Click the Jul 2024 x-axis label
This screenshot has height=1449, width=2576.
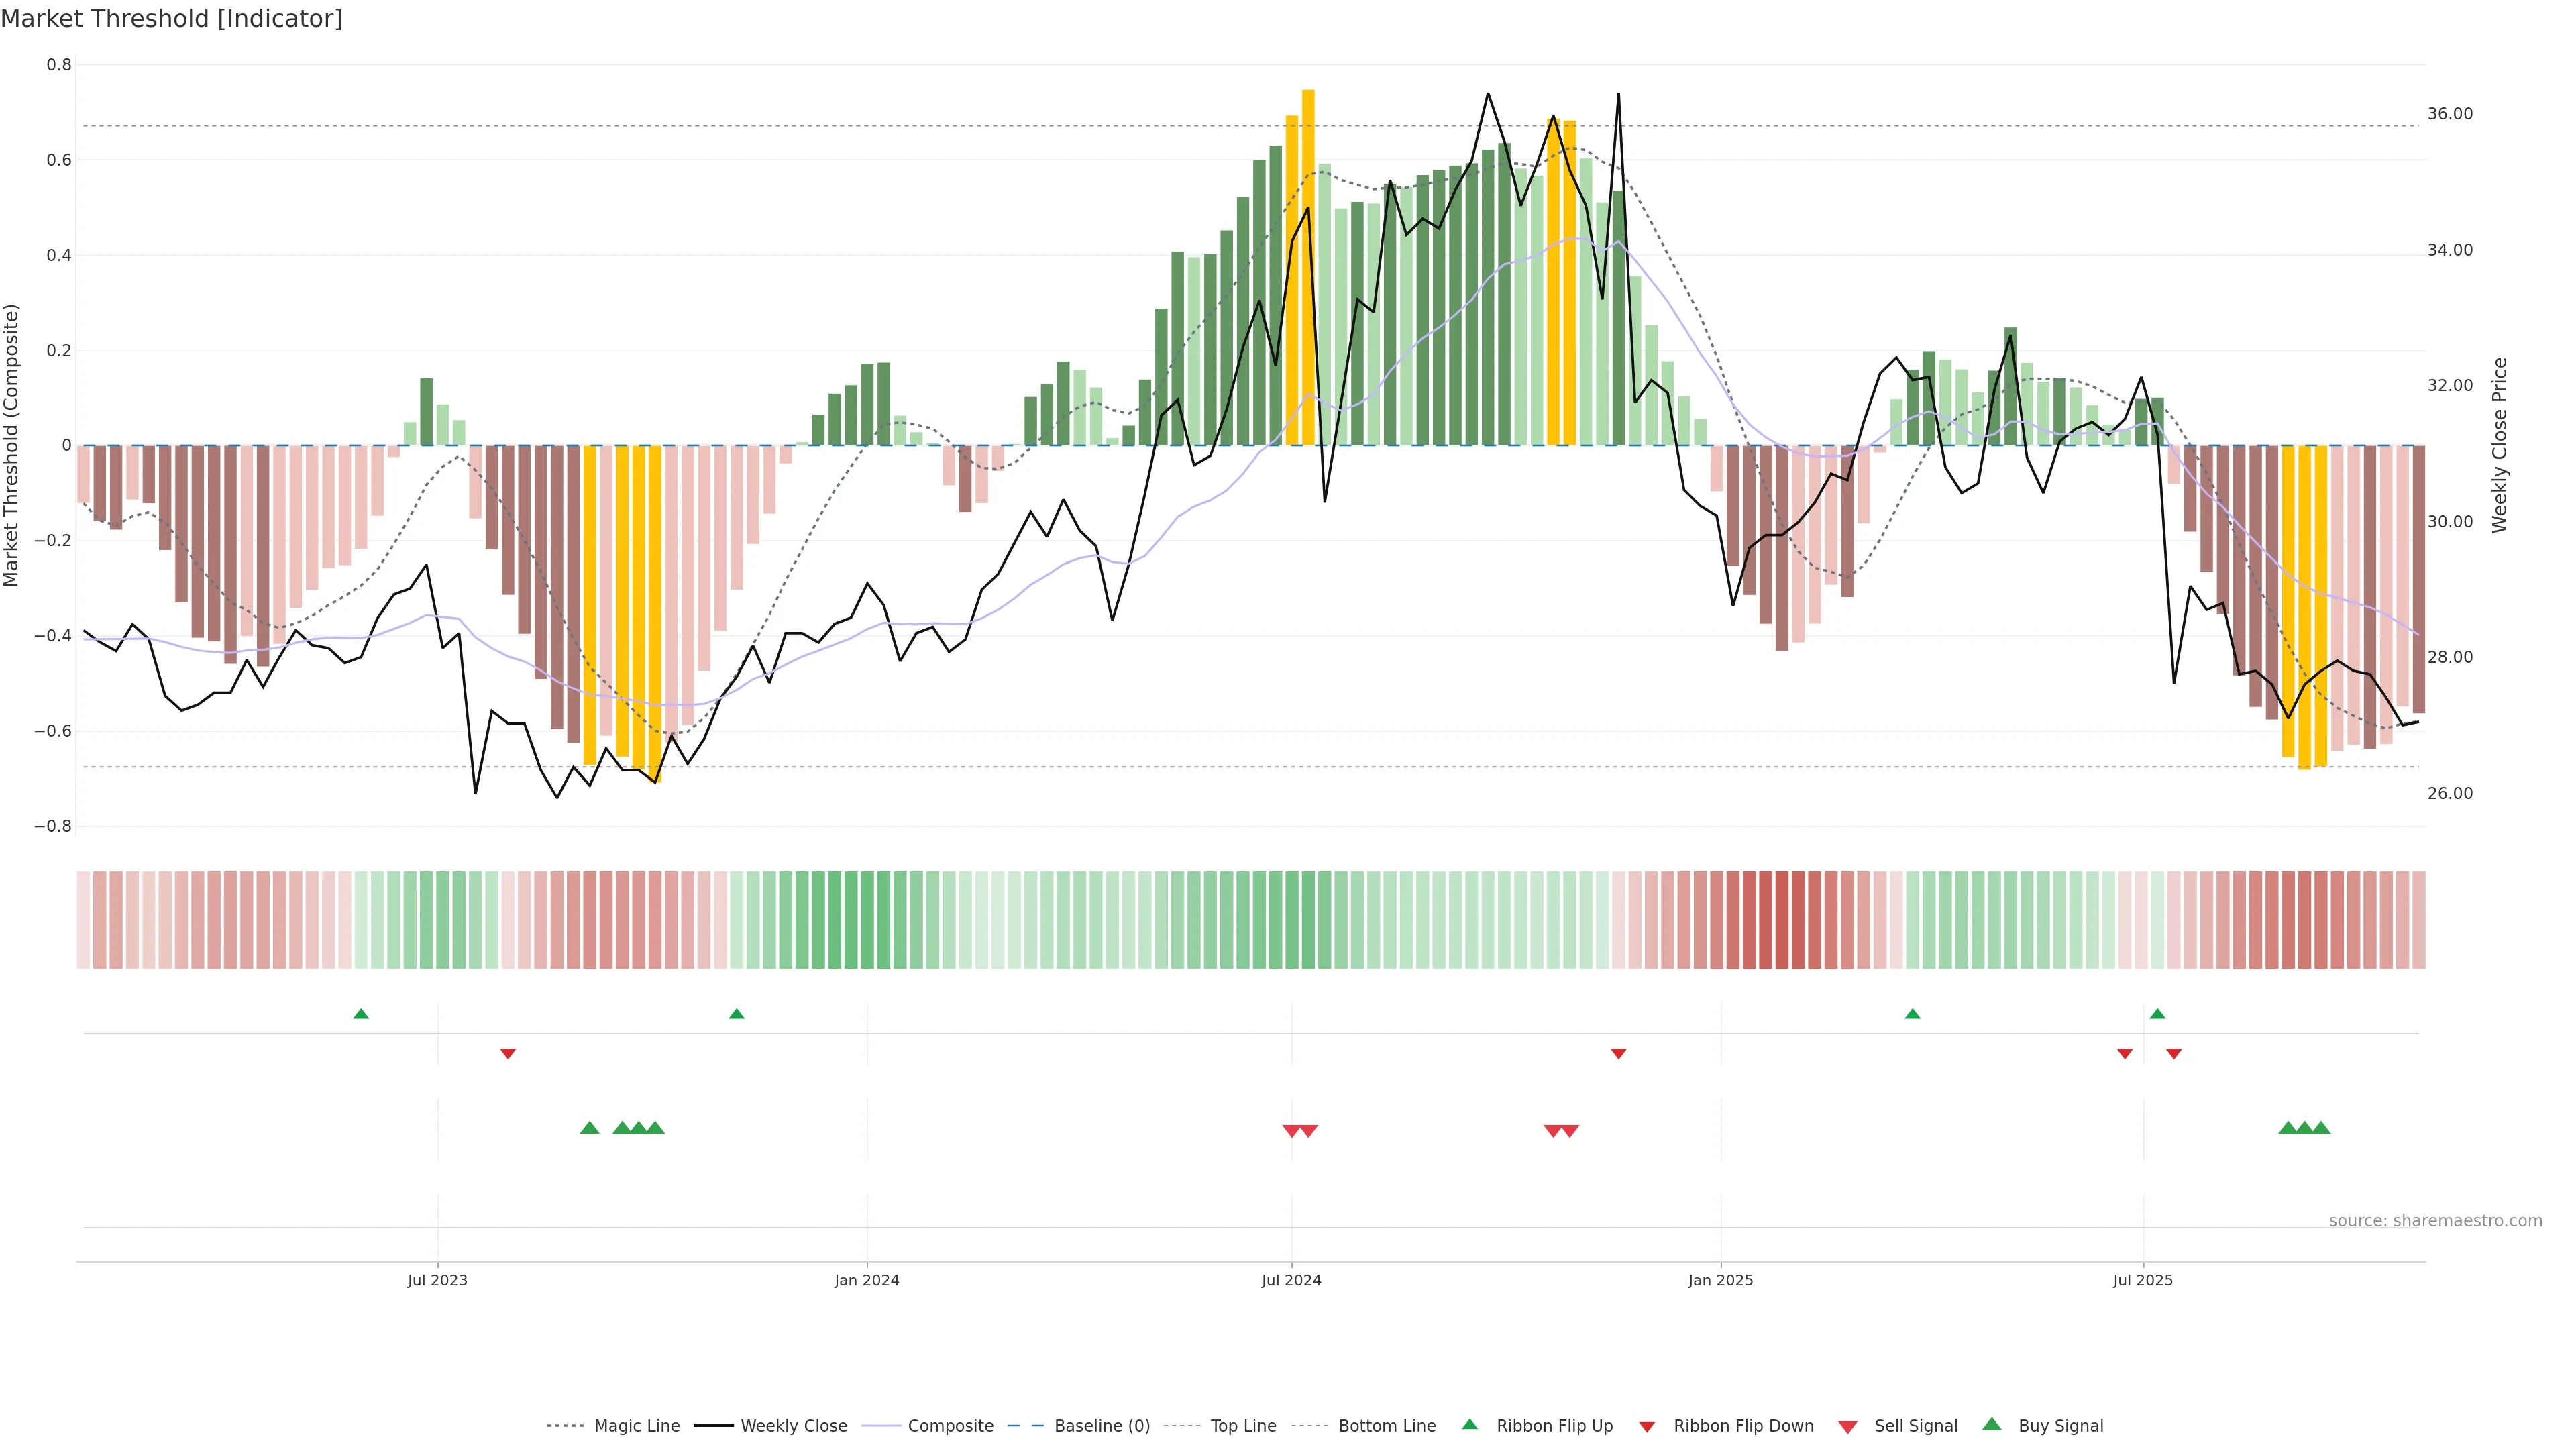1291,1280
